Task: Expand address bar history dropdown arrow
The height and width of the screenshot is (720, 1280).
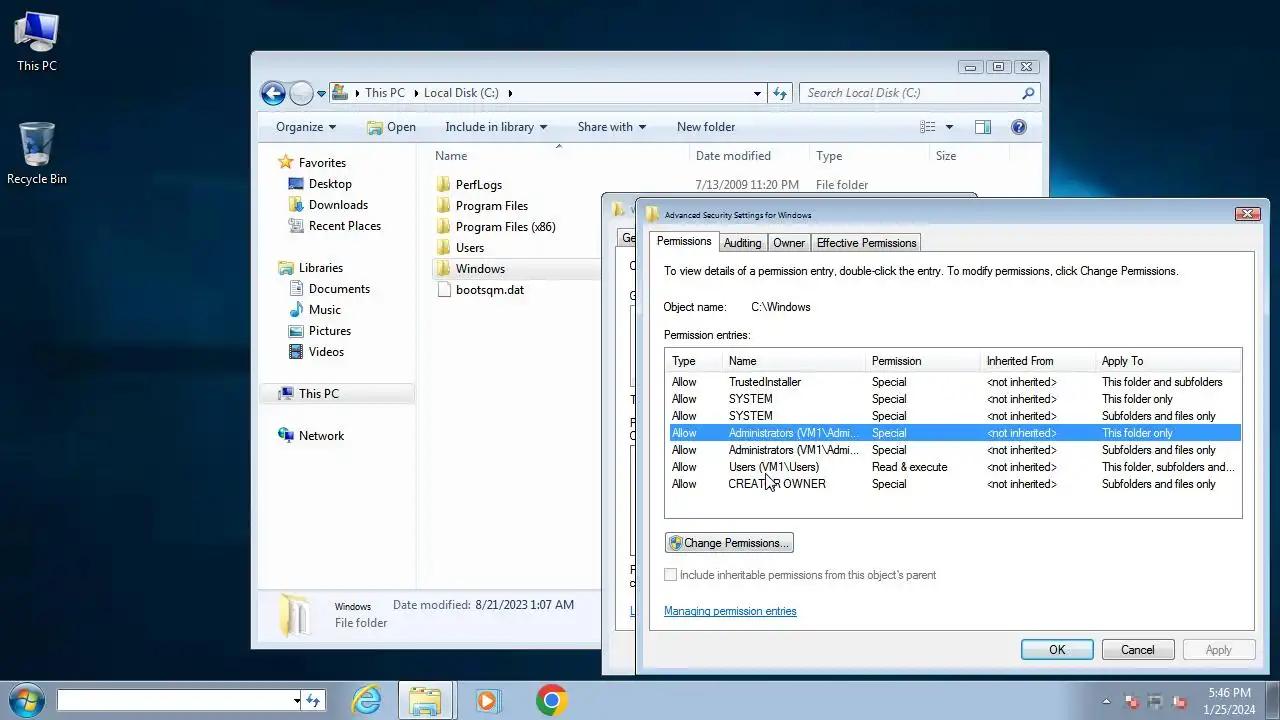Action: pos(757,93)
